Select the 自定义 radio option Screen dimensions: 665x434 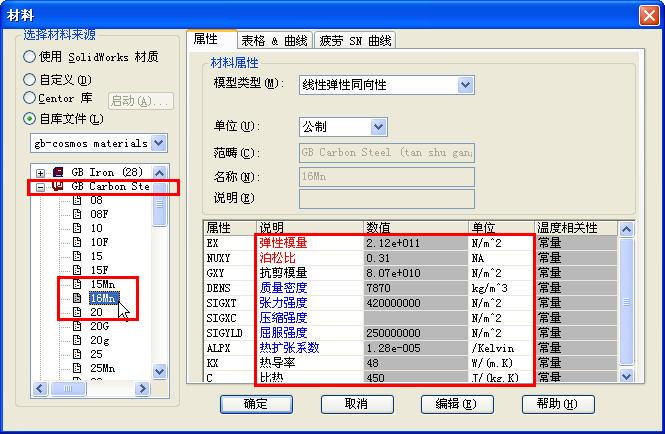click(29, 79)
